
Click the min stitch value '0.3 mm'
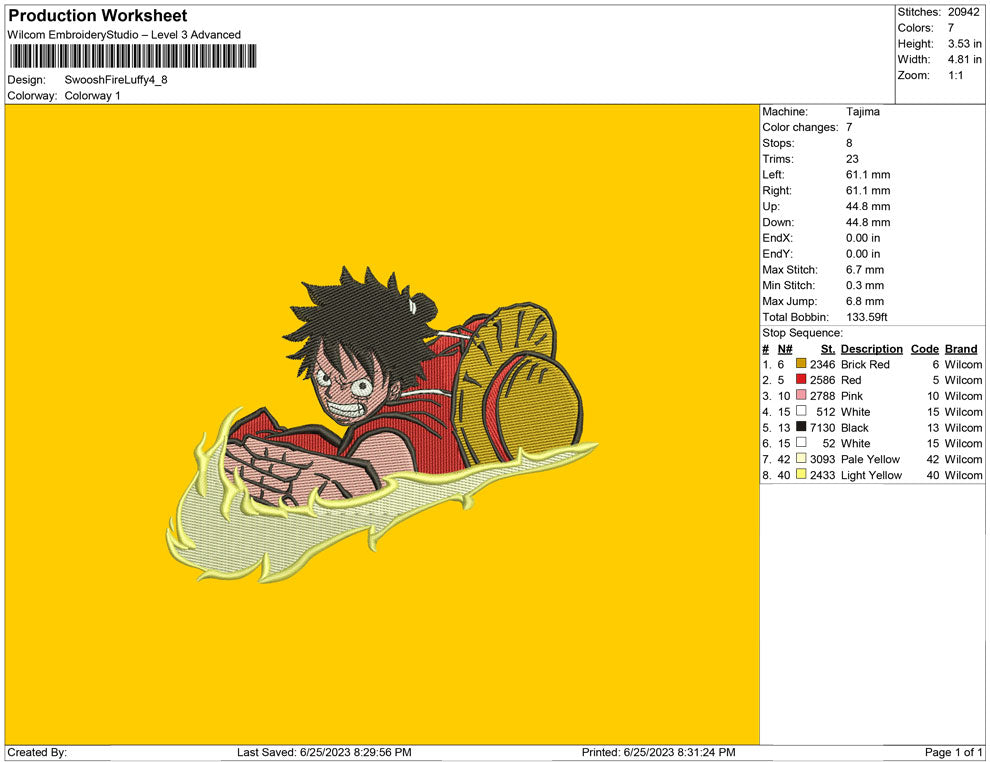coord(865,285)
